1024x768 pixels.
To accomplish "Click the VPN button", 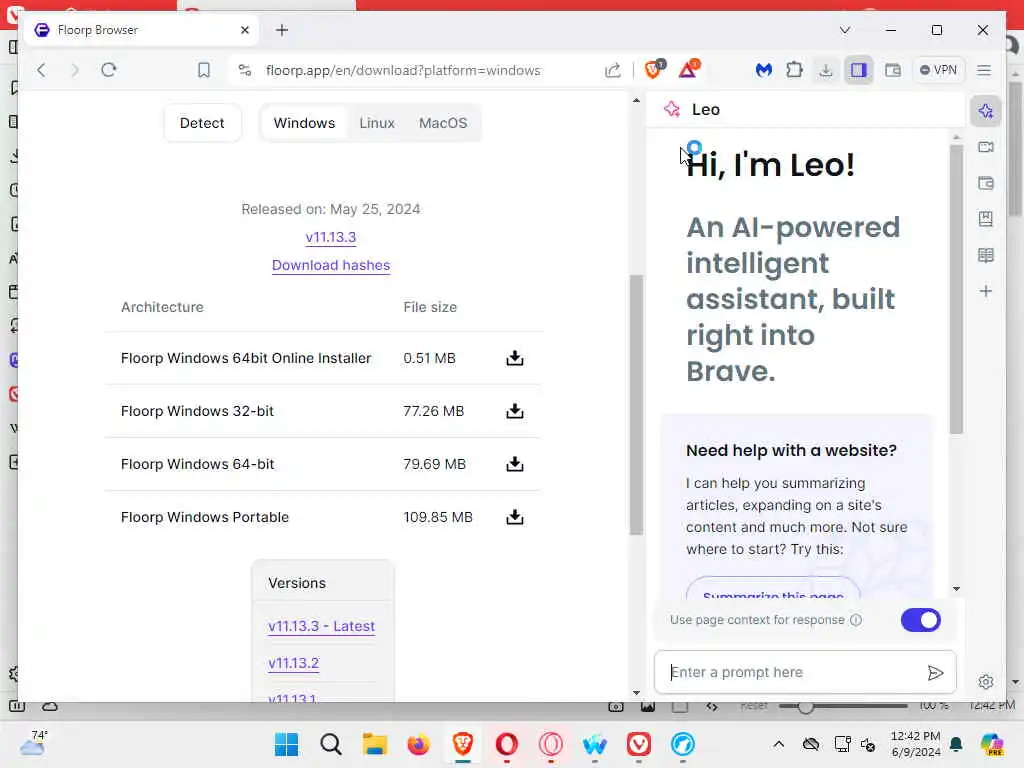I will coord(938,70).
